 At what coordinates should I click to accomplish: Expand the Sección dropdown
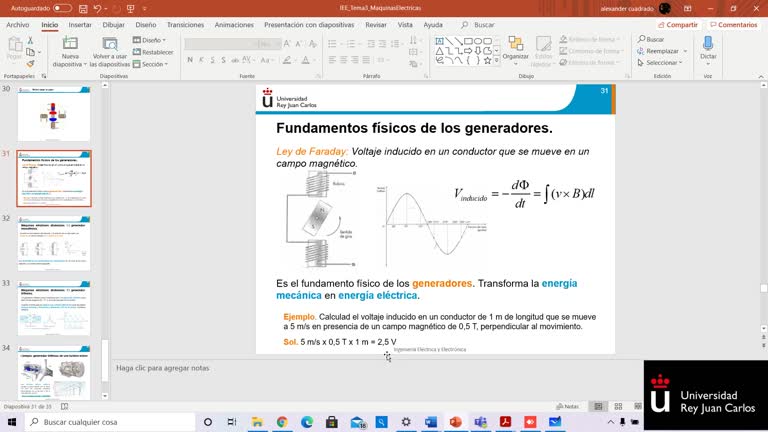click(150, 64)
